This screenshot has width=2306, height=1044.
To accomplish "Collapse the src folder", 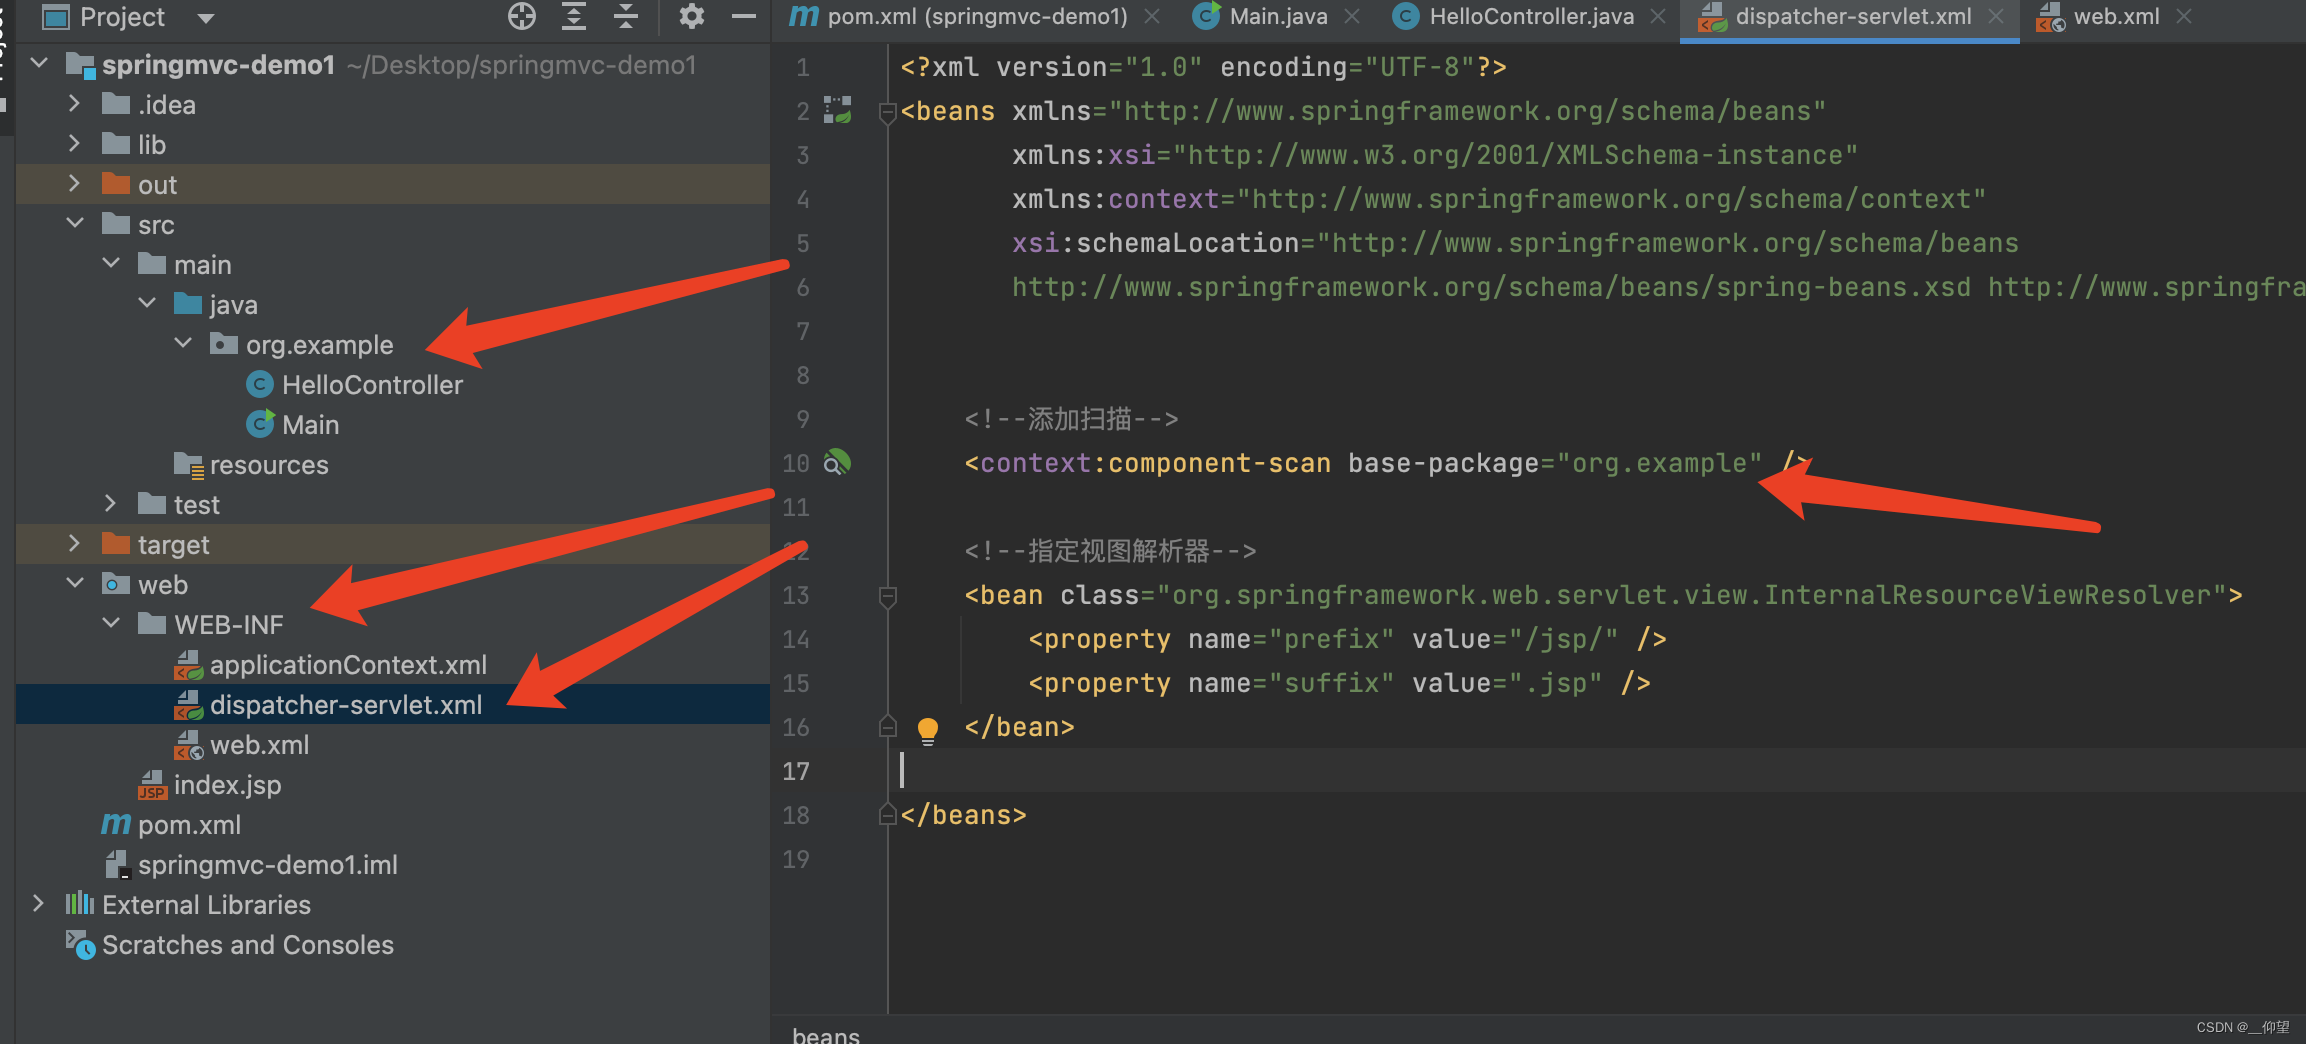I will point(75,224).
